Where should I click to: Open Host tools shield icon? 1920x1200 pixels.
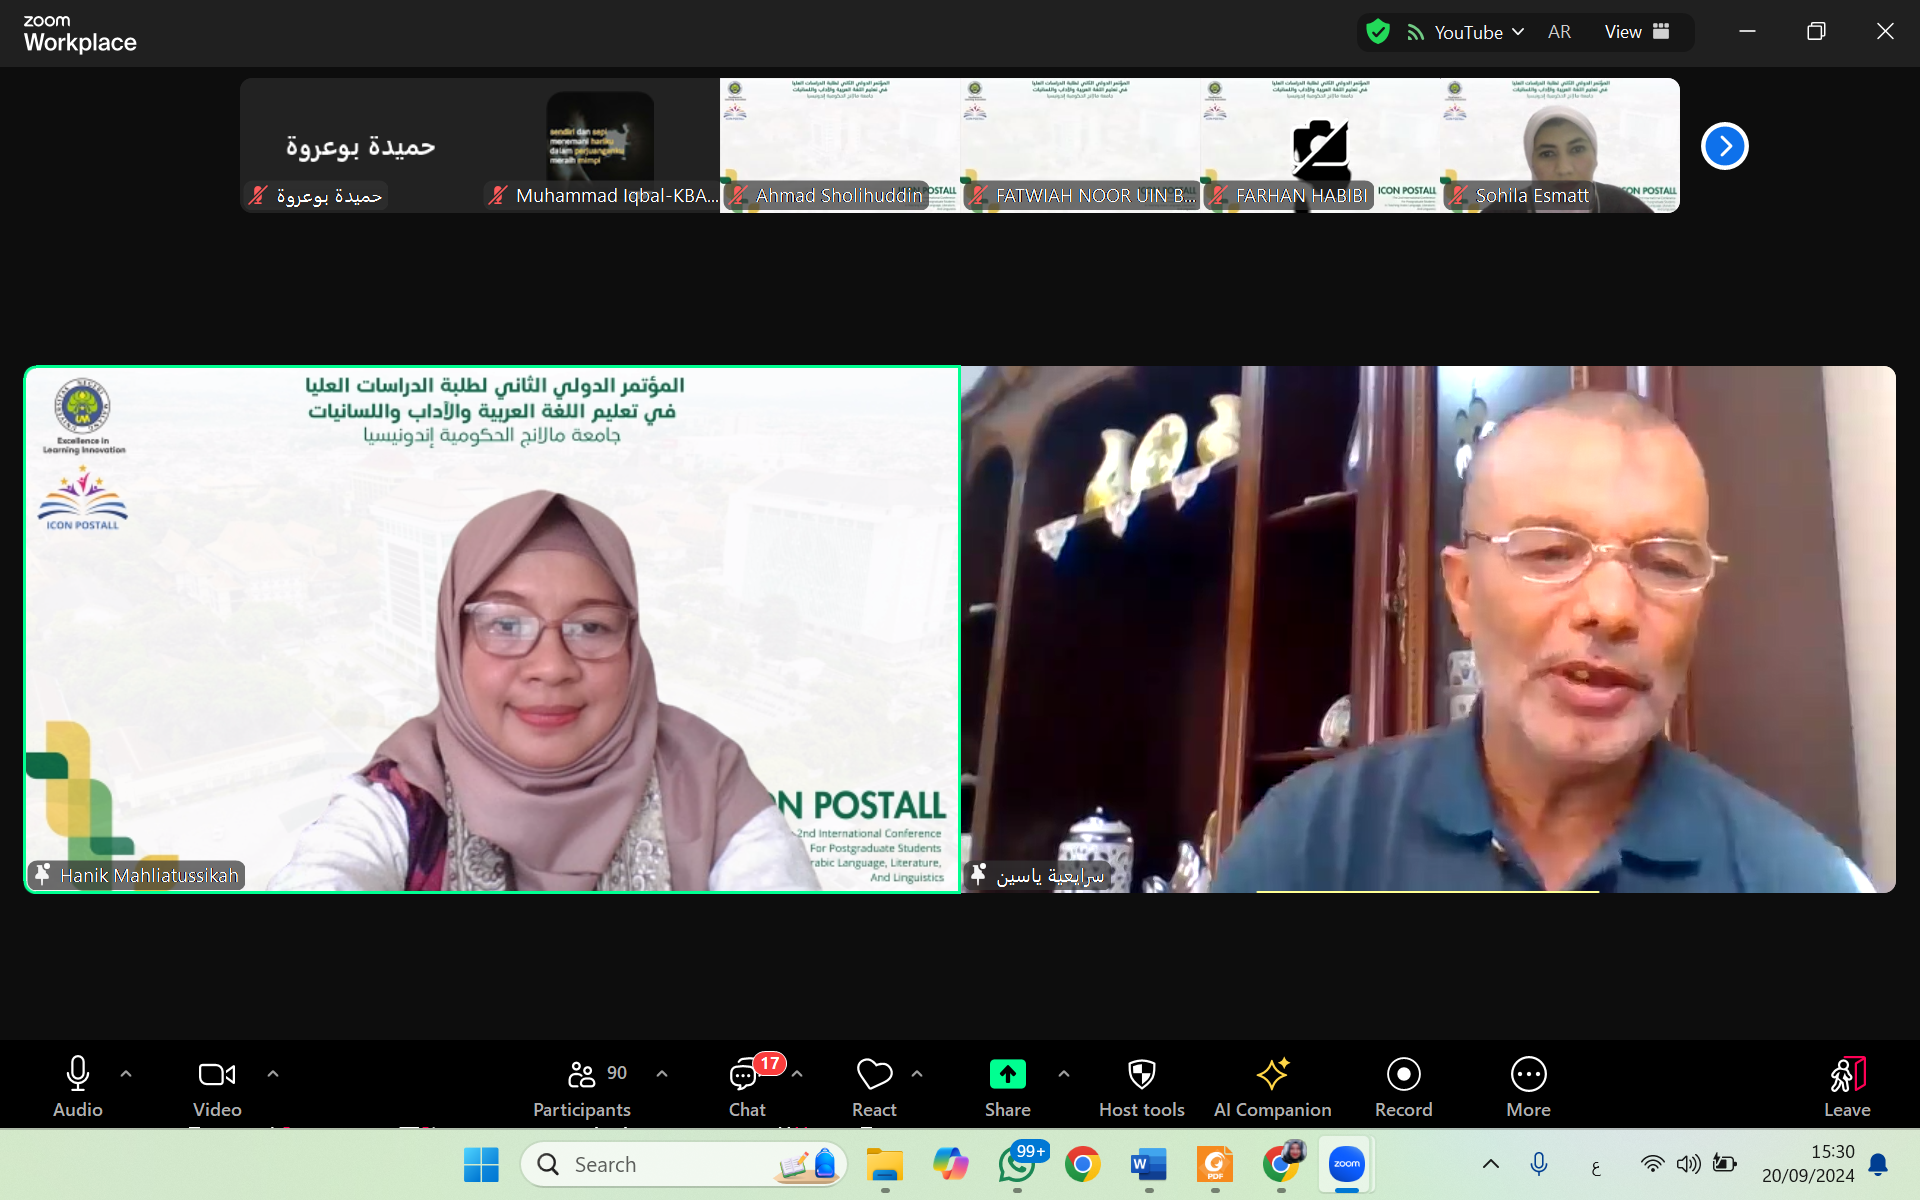(x=1141, y=1074)
